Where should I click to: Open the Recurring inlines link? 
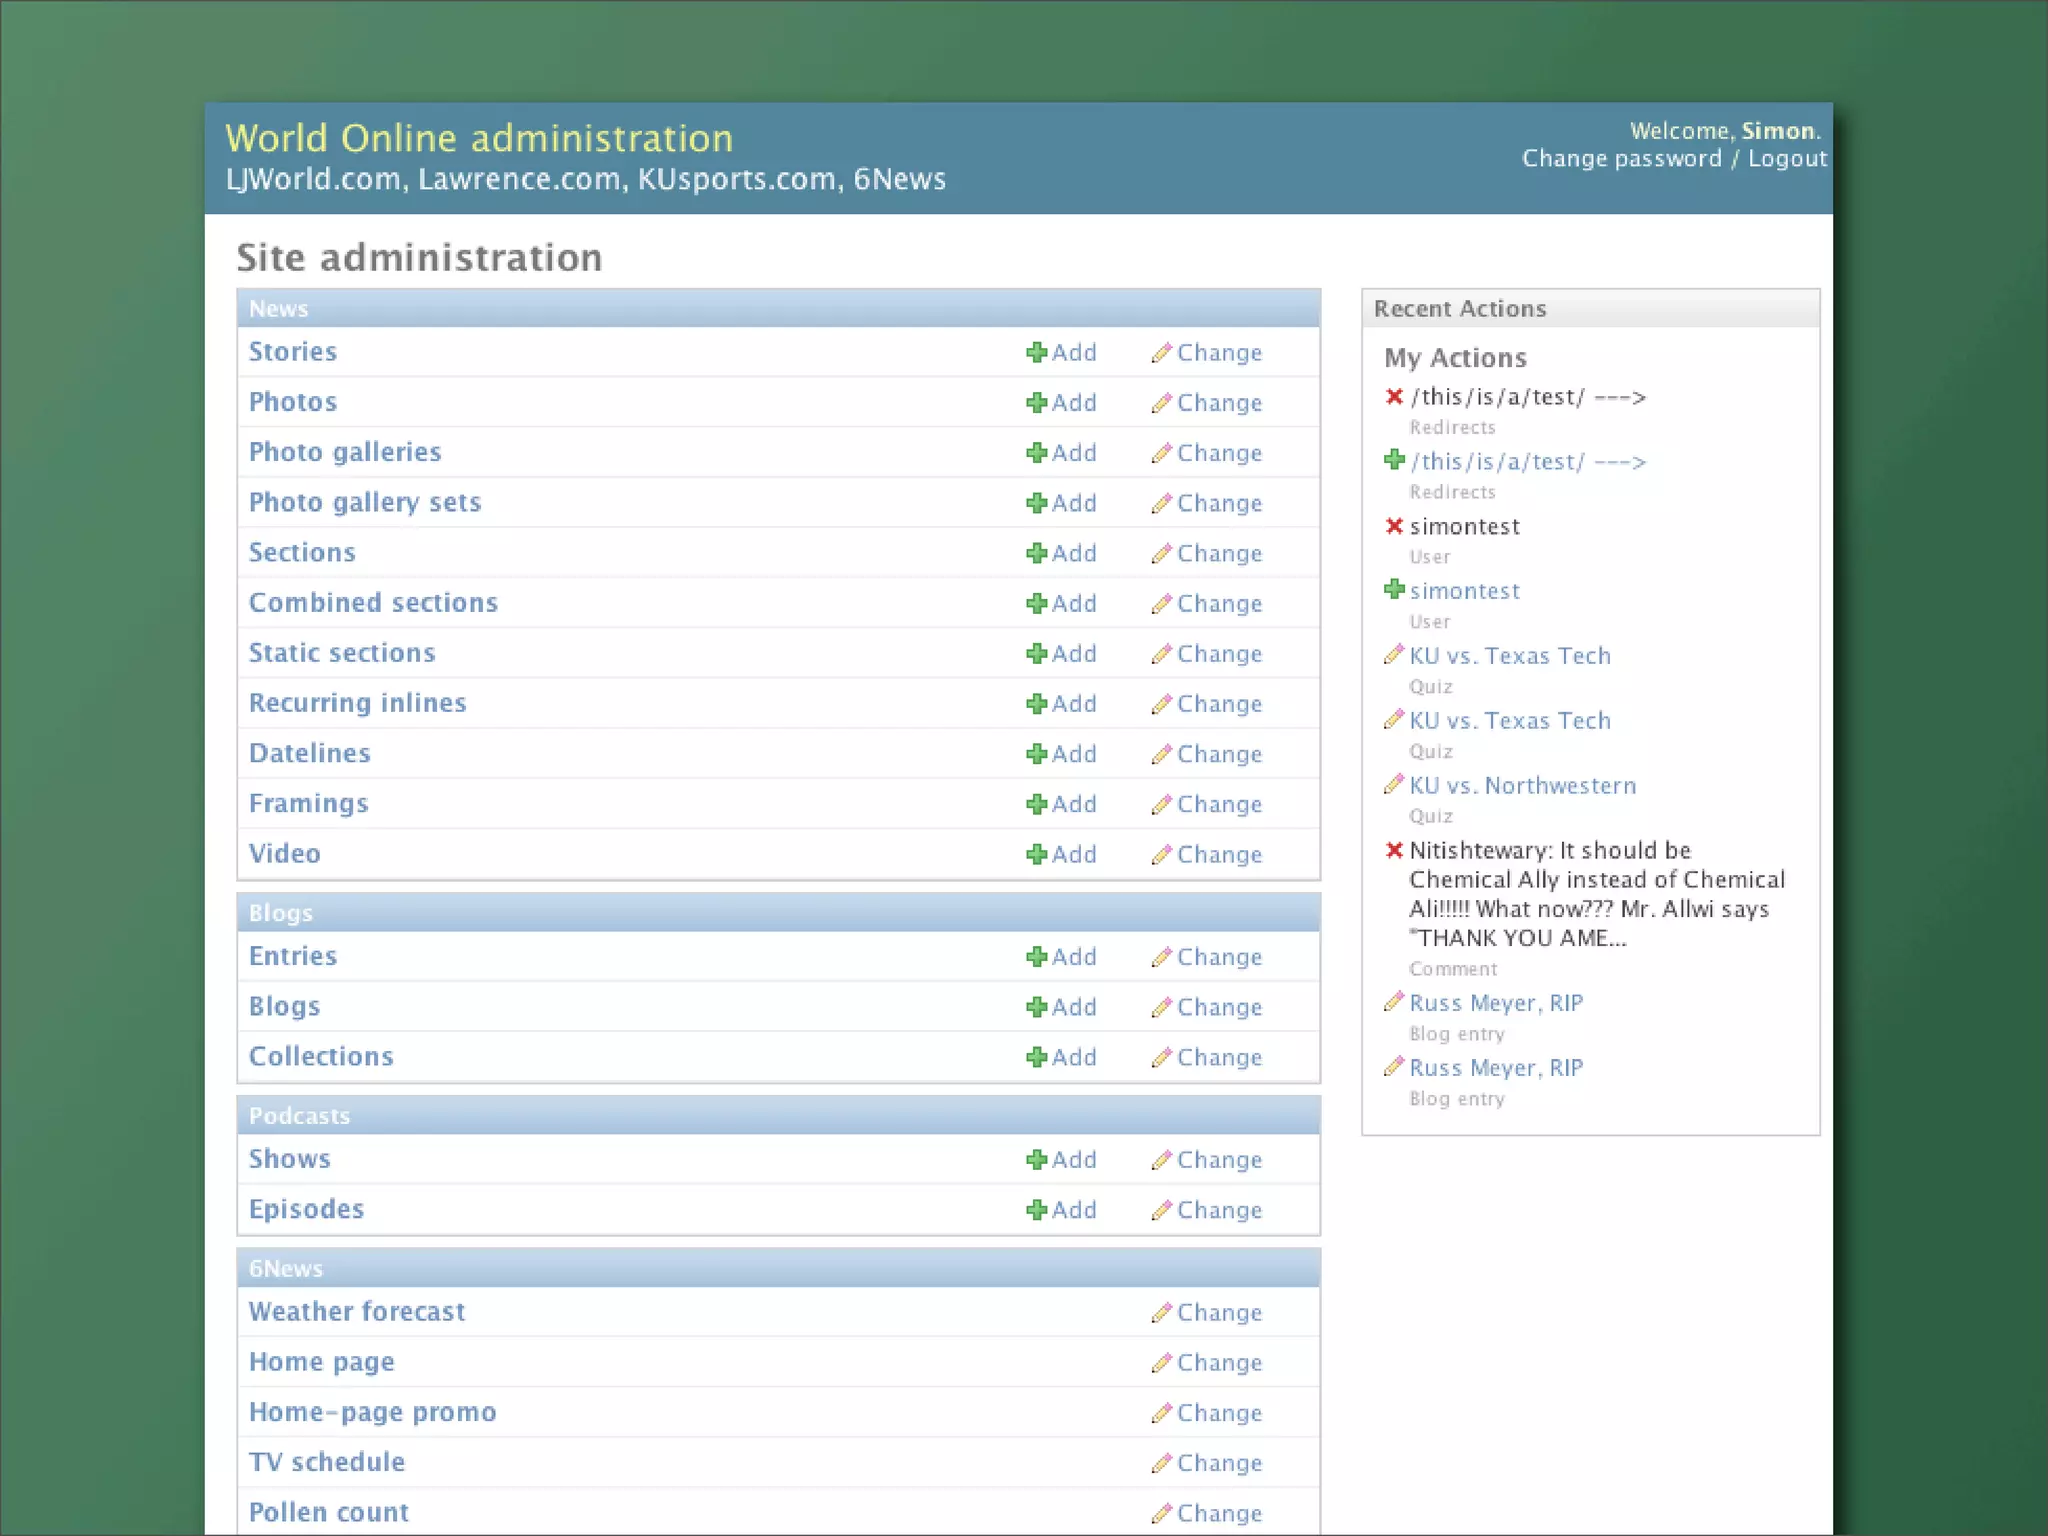357,703
